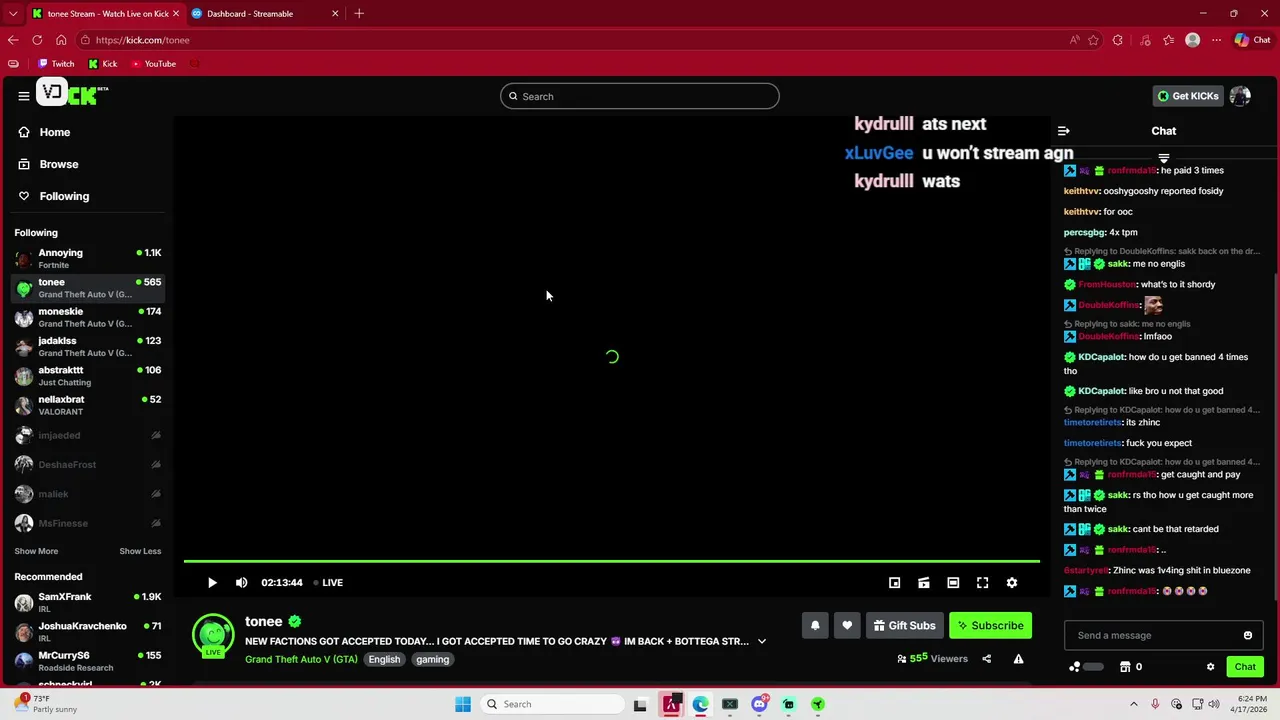Open Grand Theft Auto V category link

click(301, 660)
